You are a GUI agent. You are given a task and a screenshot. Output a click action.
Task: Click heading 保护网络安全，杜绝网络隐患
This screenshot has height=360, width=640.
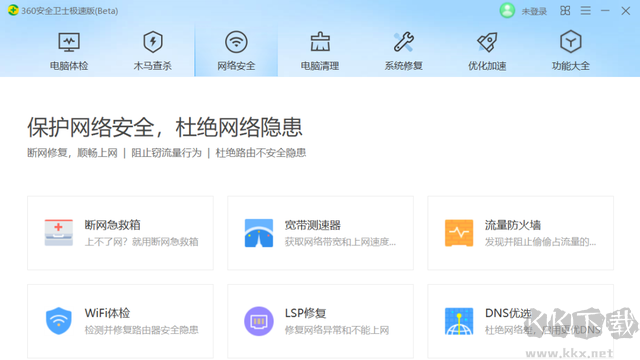tap(165, 127)
